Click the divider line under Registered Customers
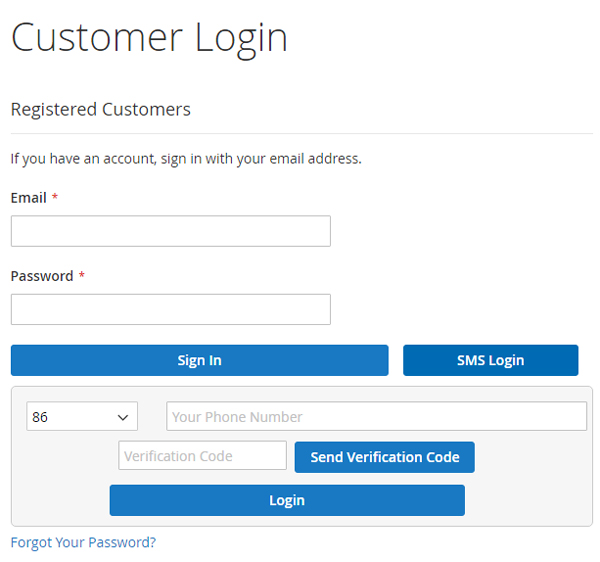This screenshot has height=562, width=600. click(300, 133)
